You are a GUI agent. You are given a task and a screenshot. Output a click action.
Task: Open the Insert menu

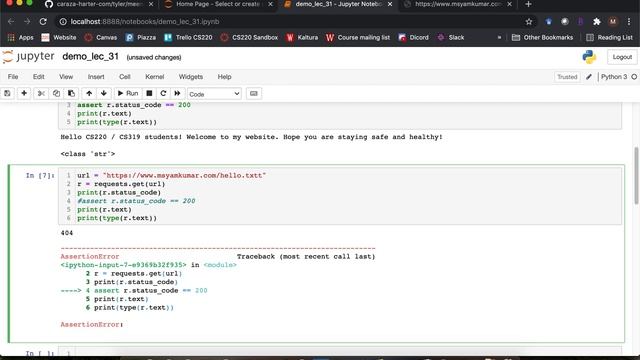(96, 77)
